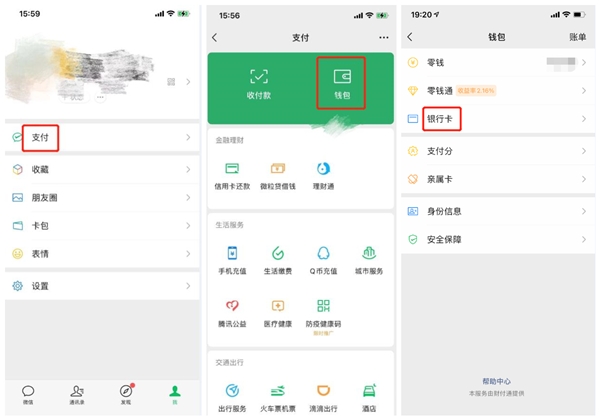Open more options on 支付 screen
600x420 pixels.
pyautogui.click(x=384, y=37)
